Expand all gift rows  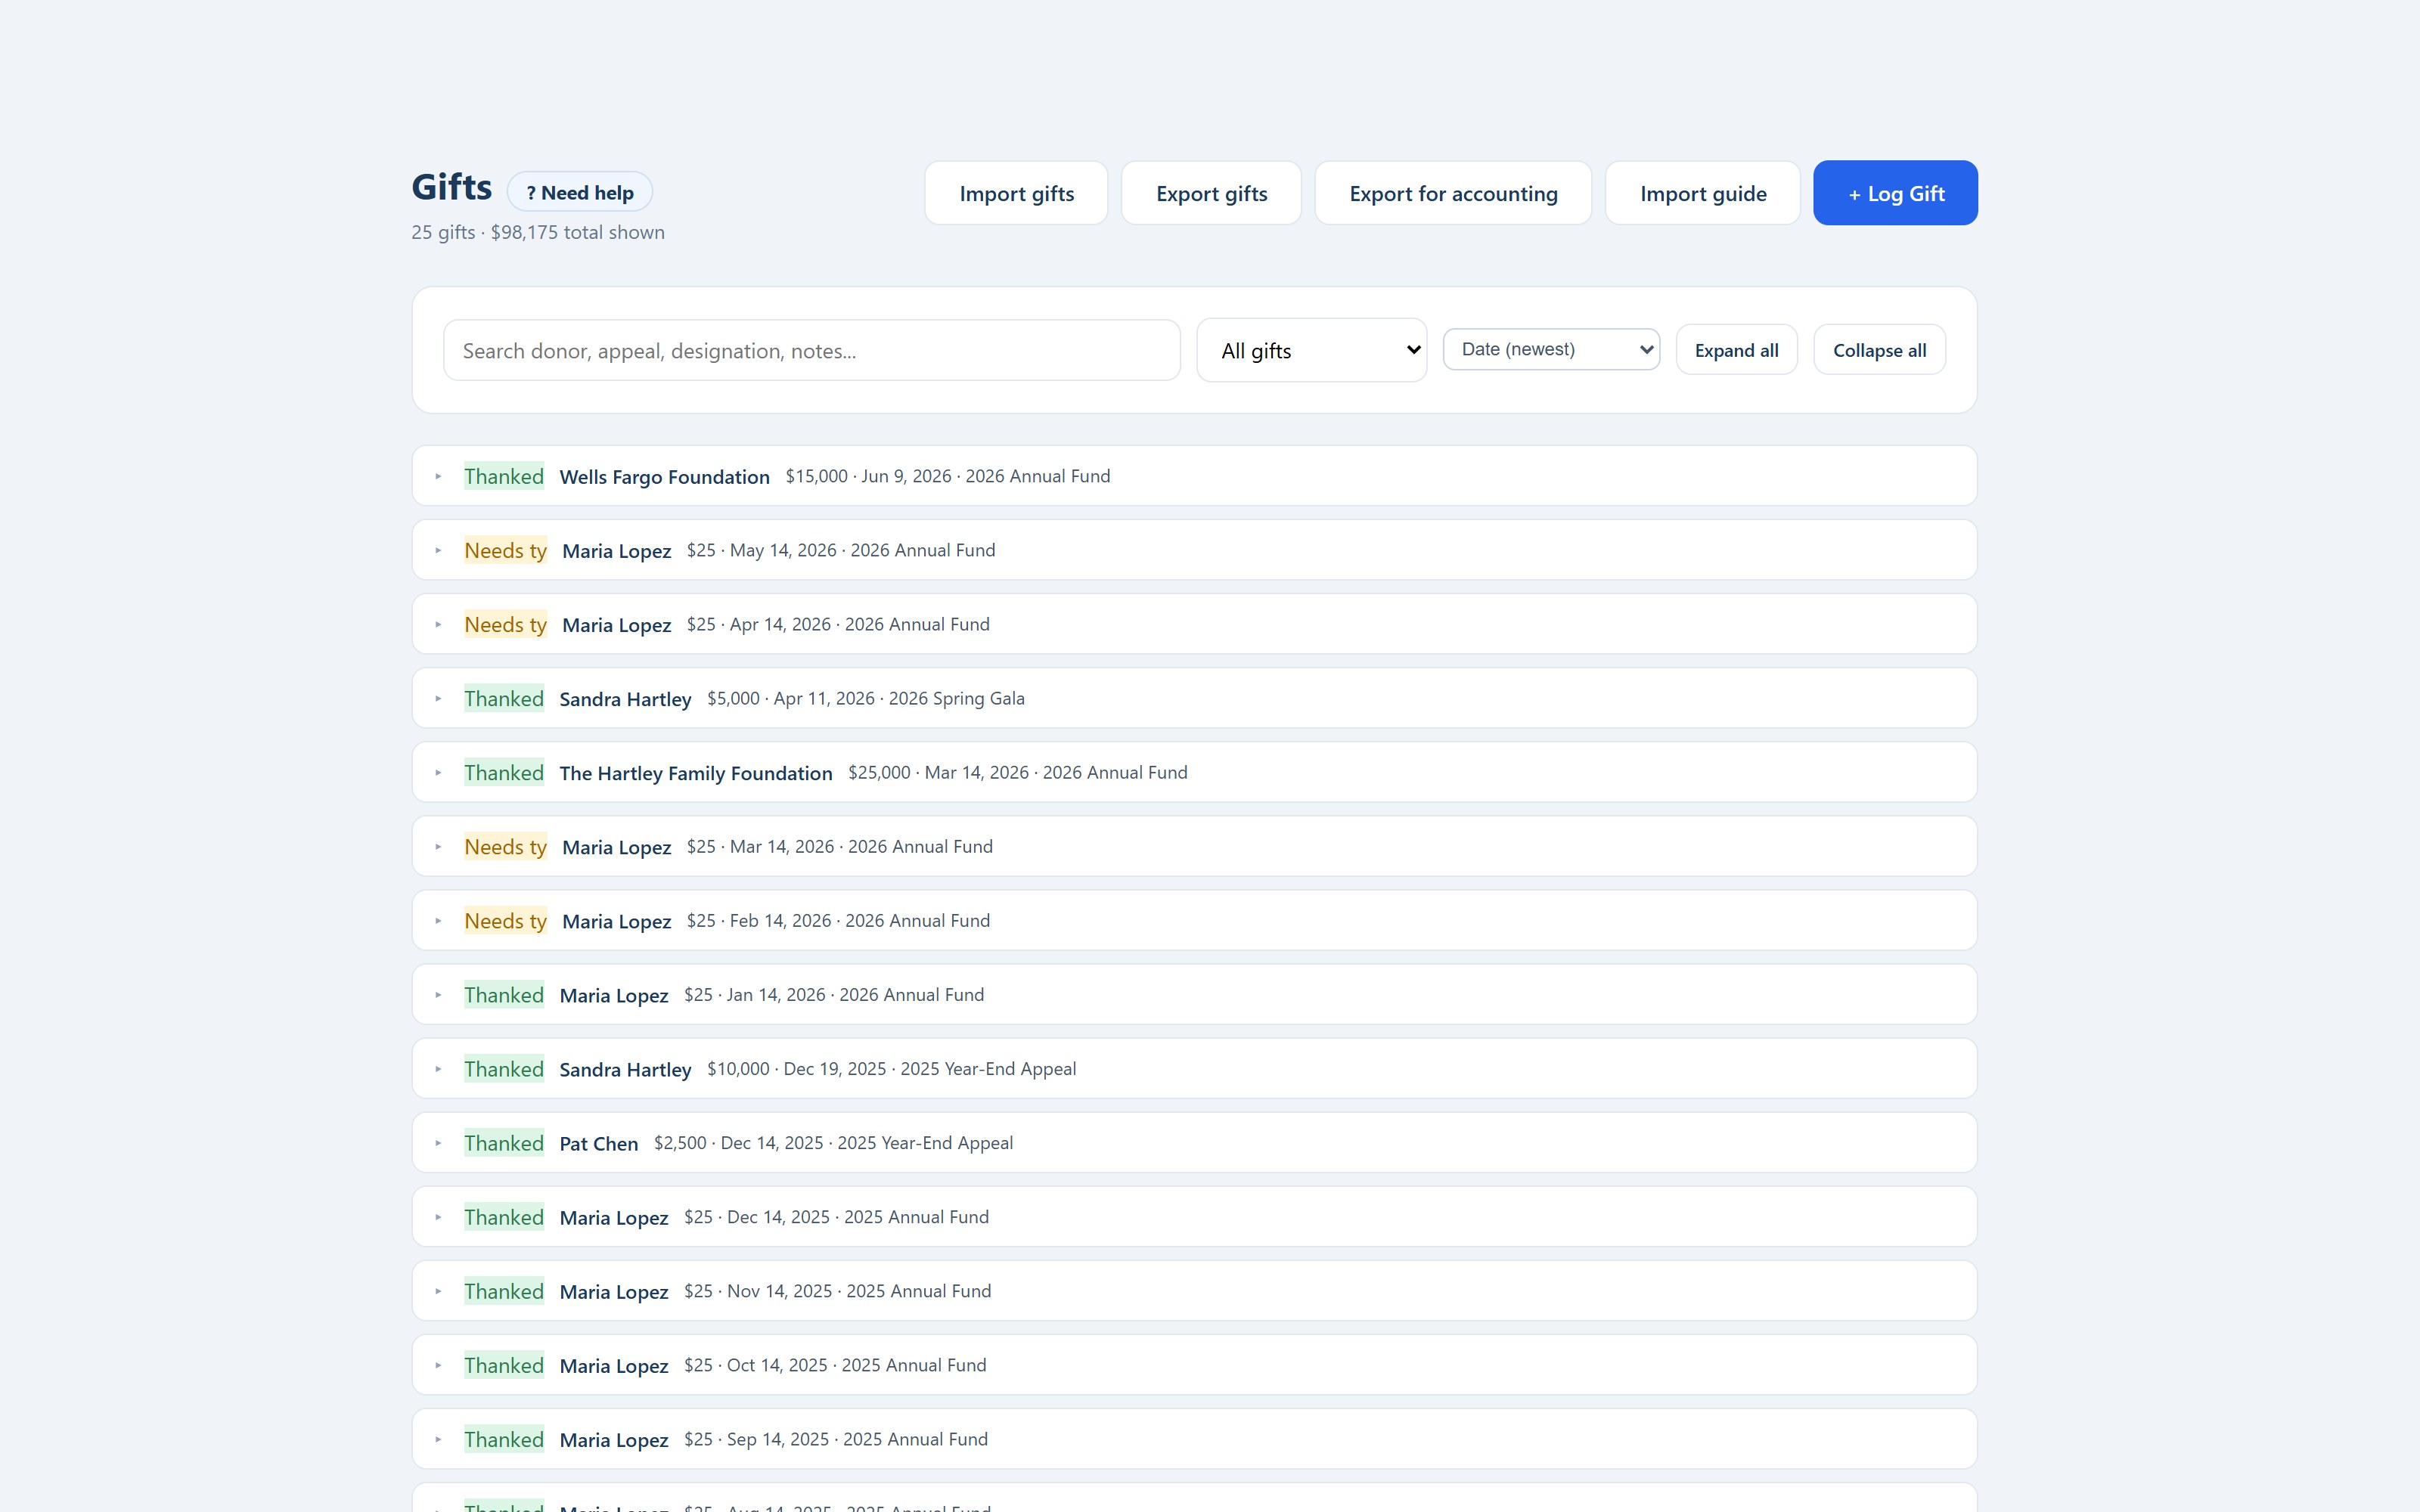tap(1736, 350)
